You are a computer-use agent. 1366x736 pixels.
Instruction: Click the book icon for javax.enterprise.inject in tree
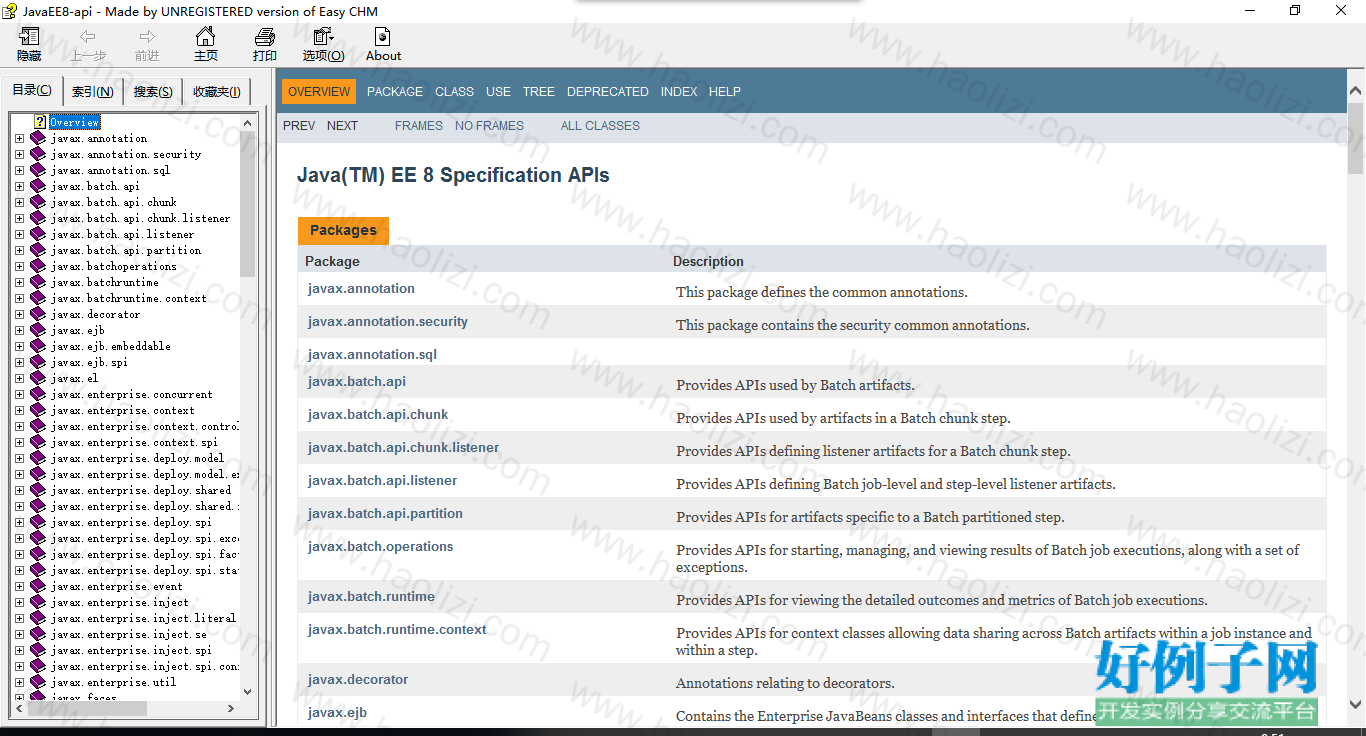[x=38, y=602]
